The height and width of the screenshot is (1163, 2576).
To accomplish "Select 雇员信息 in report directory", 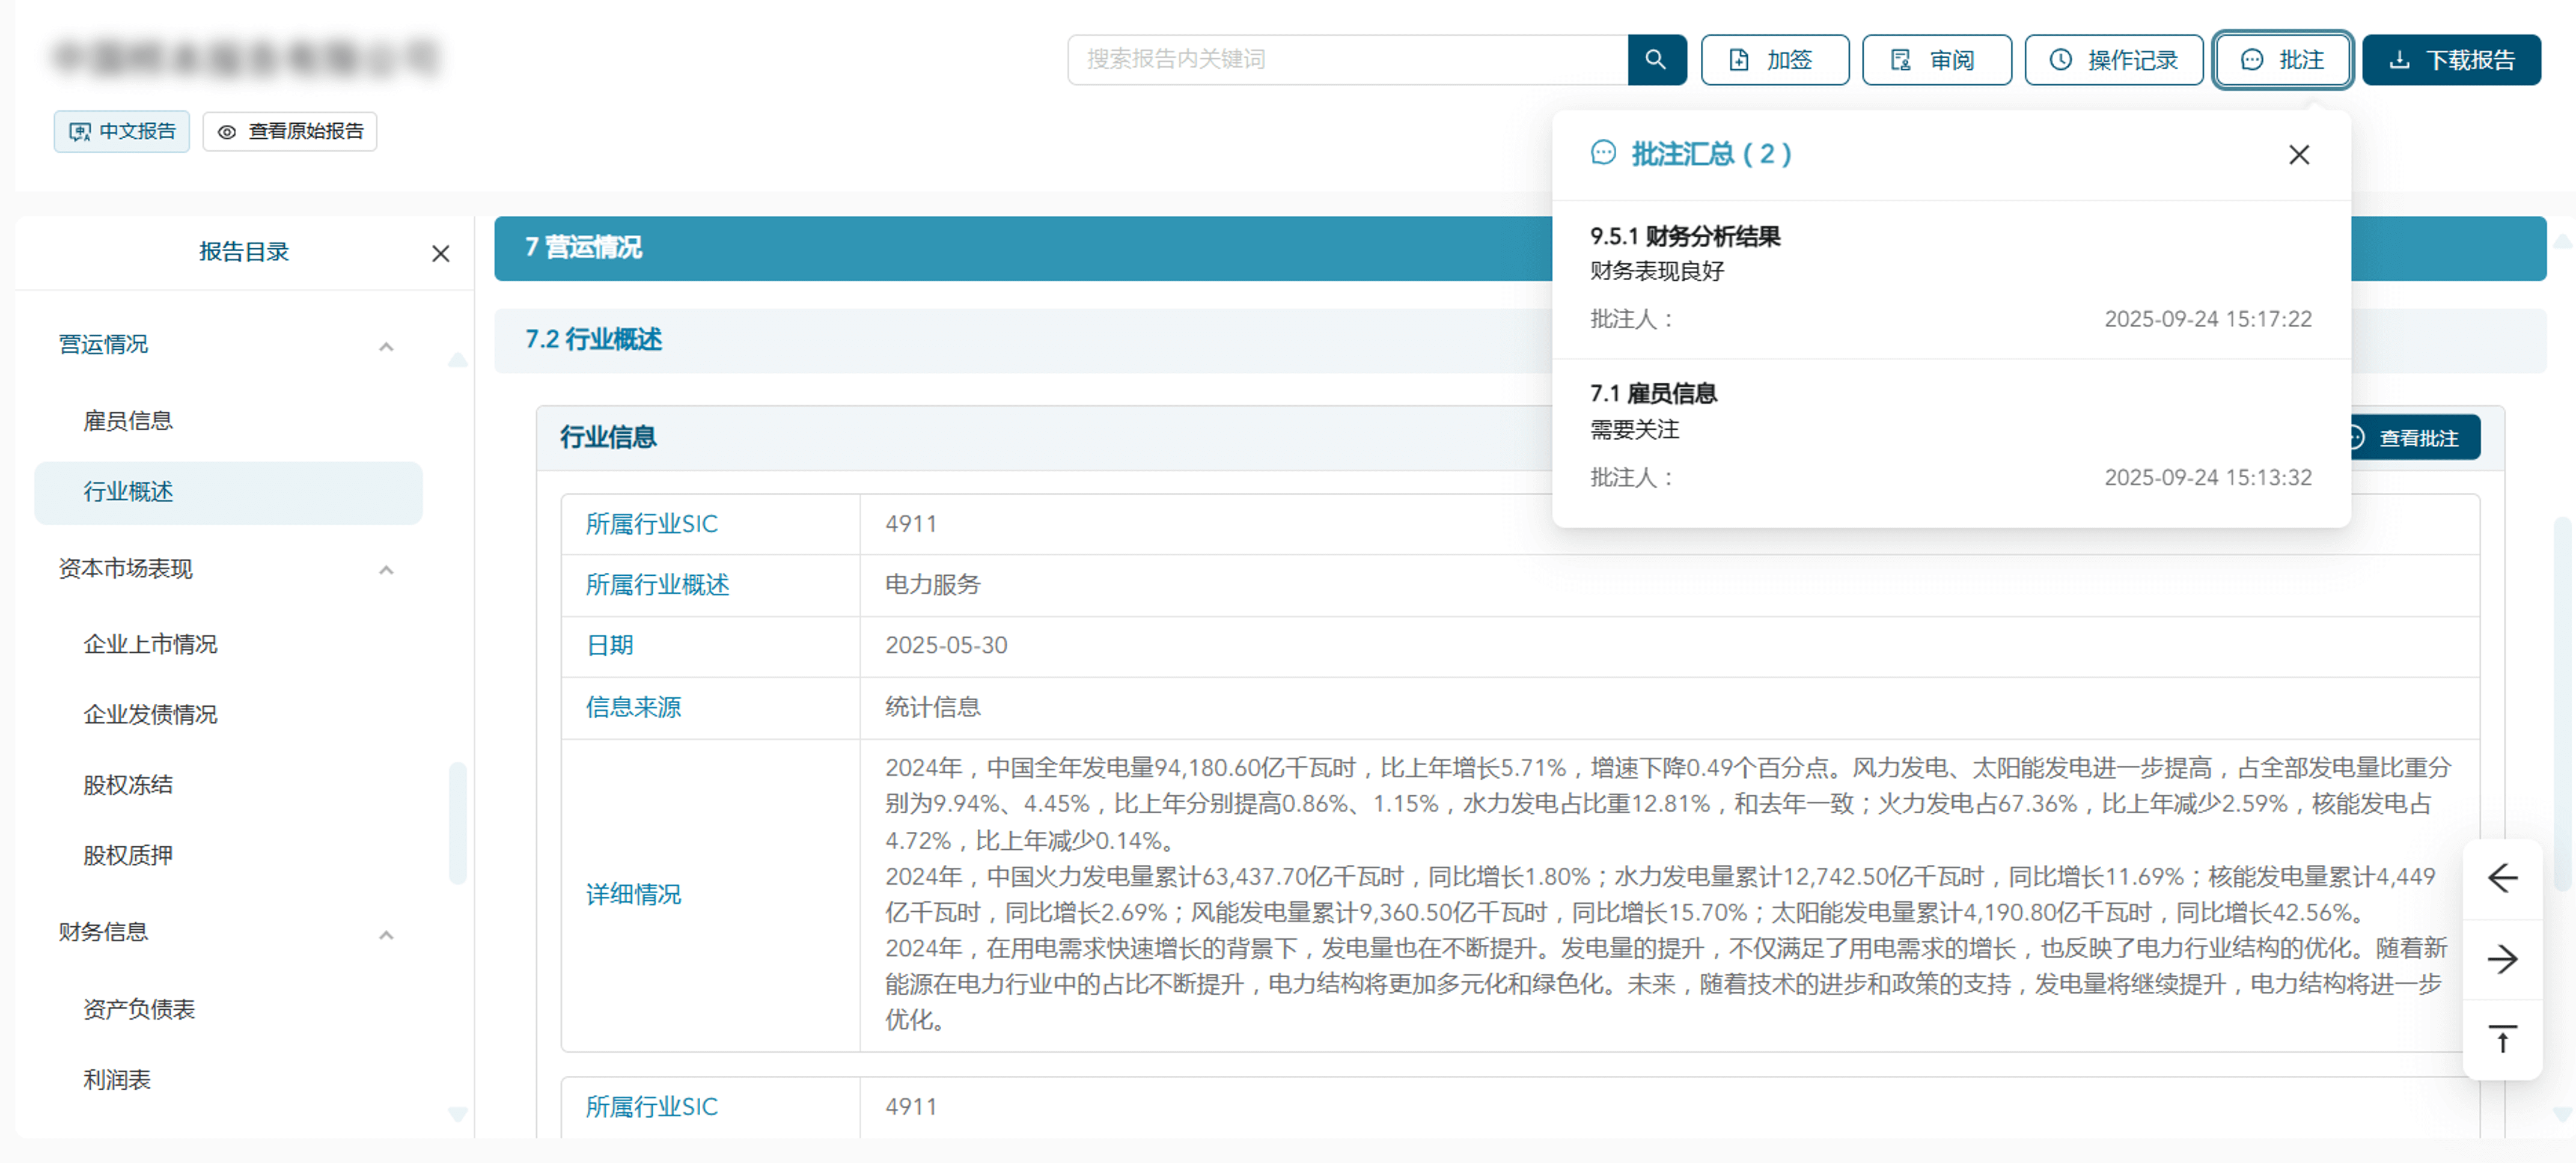I will click(128, 421).
